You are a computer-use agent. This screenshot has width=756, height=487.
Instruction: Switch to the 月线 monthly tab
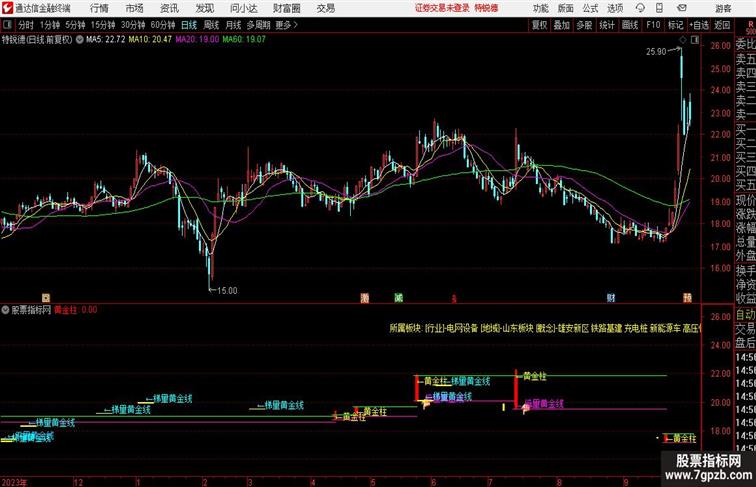[x=233, y=25]
